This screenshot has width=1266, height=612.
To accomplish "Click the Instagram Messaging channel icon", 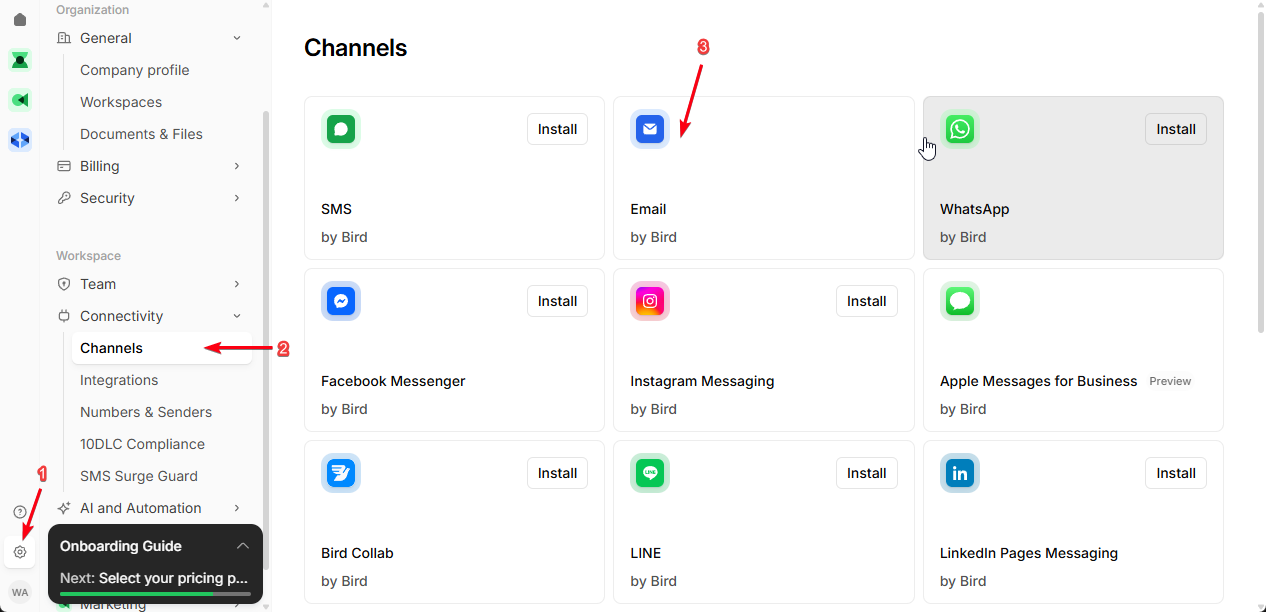I will (650, 301).
